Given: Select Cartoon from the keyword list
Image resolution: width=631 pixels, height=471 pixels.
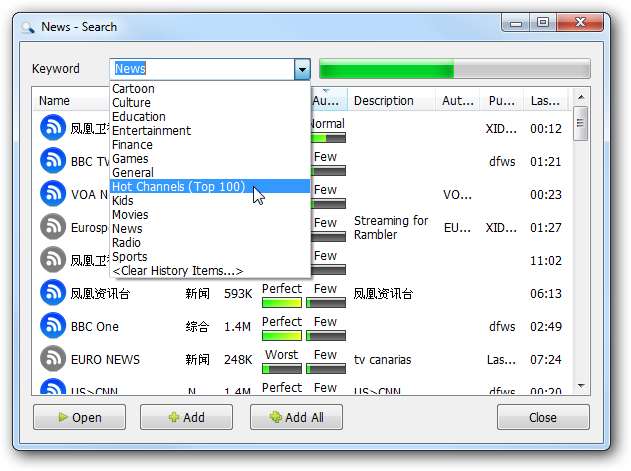Looking at the screenshot, I should pos(210,89).
